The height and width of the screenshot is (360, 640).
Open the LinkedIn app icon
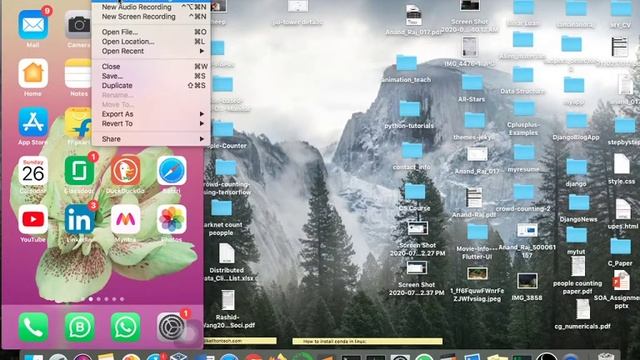click(x=79, y=220)
